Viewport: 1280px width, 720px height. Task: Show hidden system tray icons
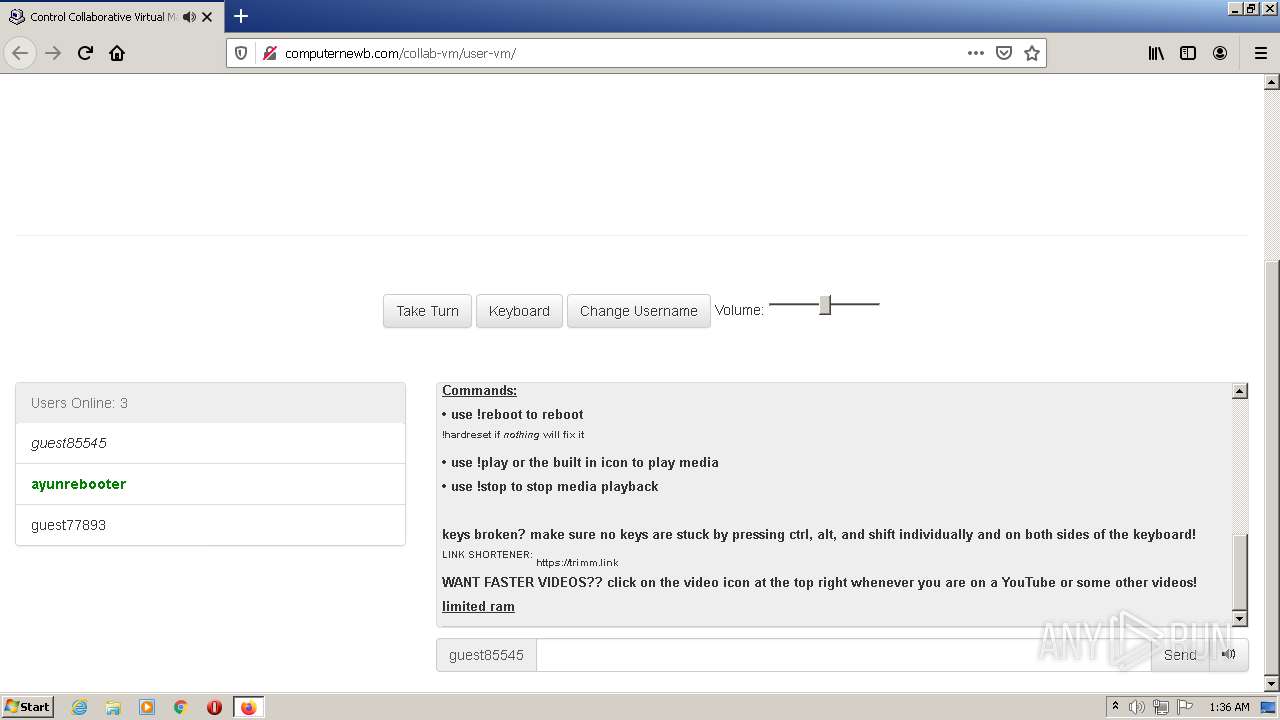coord(1115,707)
